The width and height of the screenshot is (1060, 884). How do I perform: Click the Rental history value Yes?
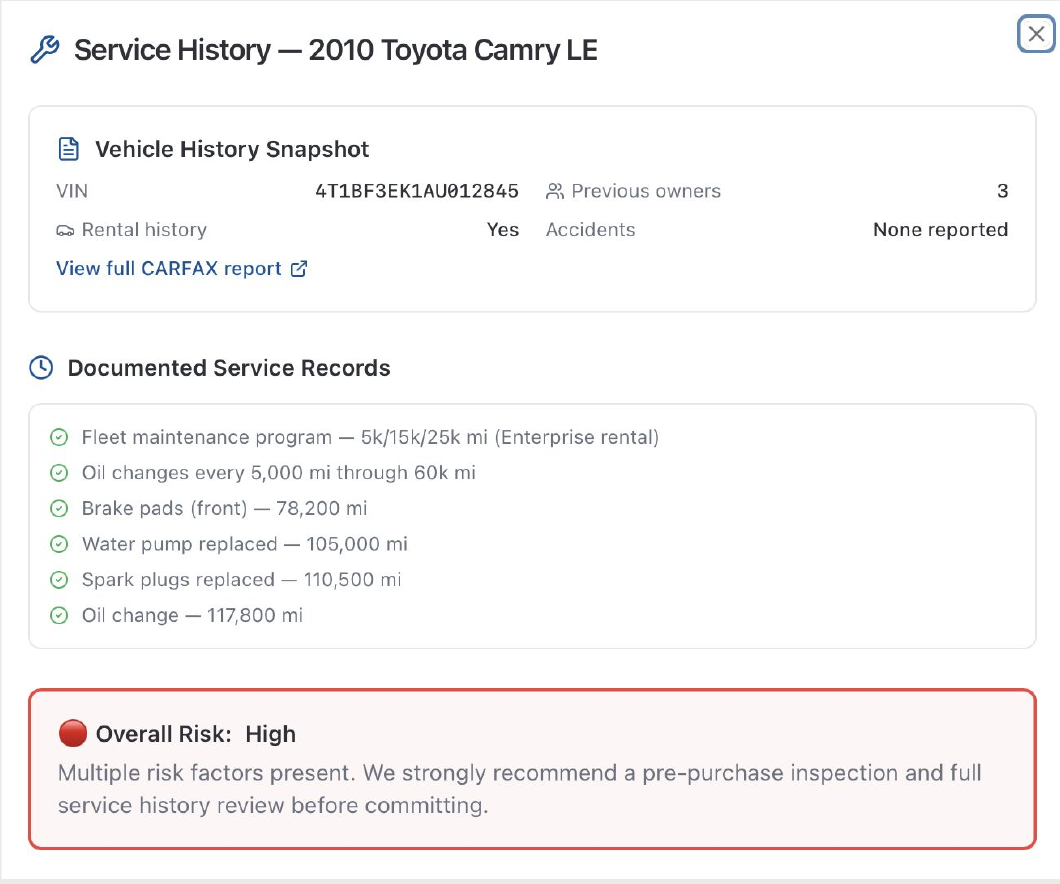point(503,230)
